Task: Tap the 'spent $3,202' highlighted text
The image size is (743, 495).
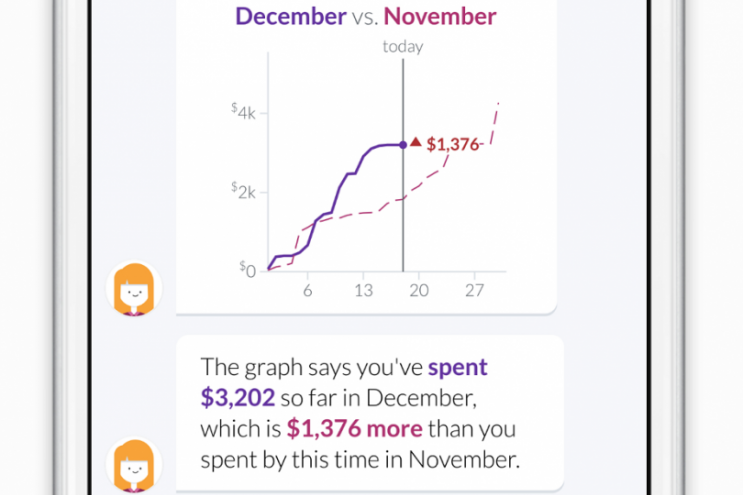Action: pyautogui.click(x=344, y=382)
